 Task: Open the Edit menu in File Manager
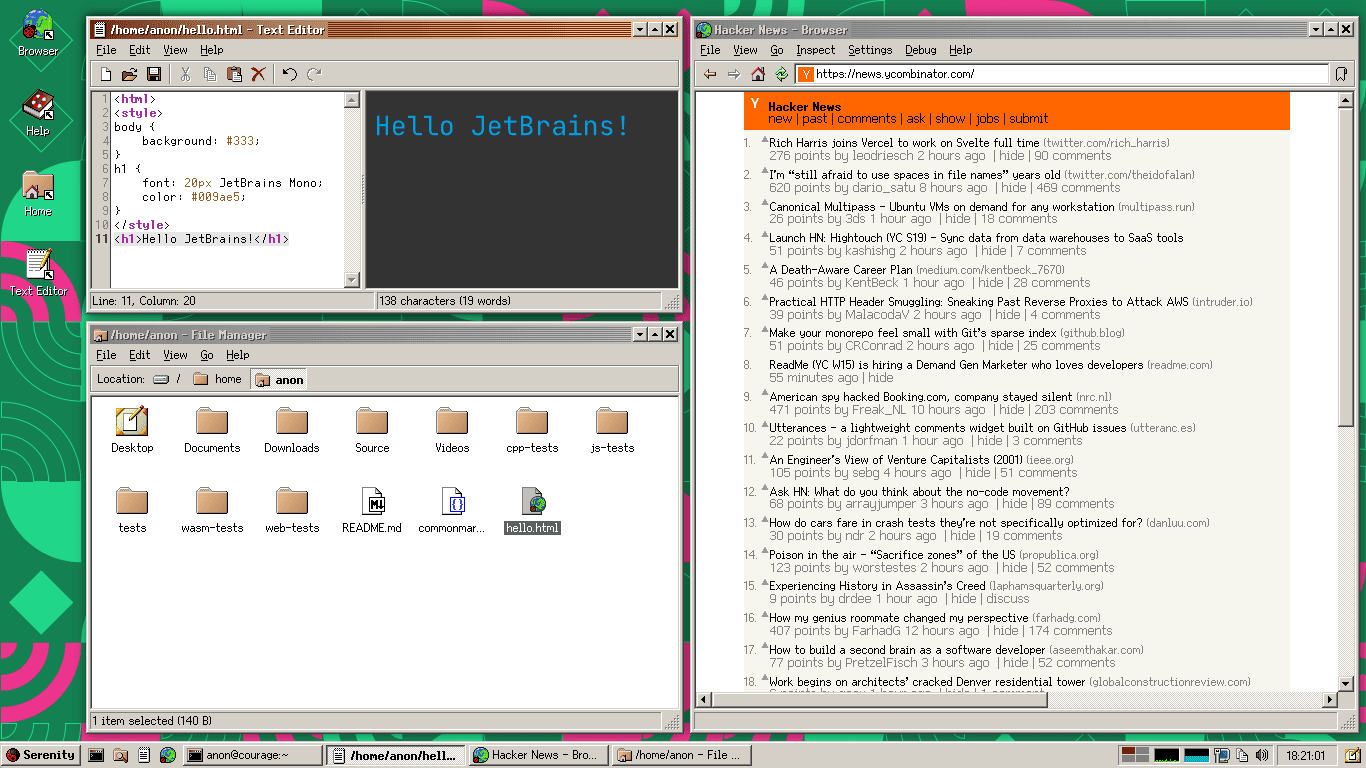point(140,355)
